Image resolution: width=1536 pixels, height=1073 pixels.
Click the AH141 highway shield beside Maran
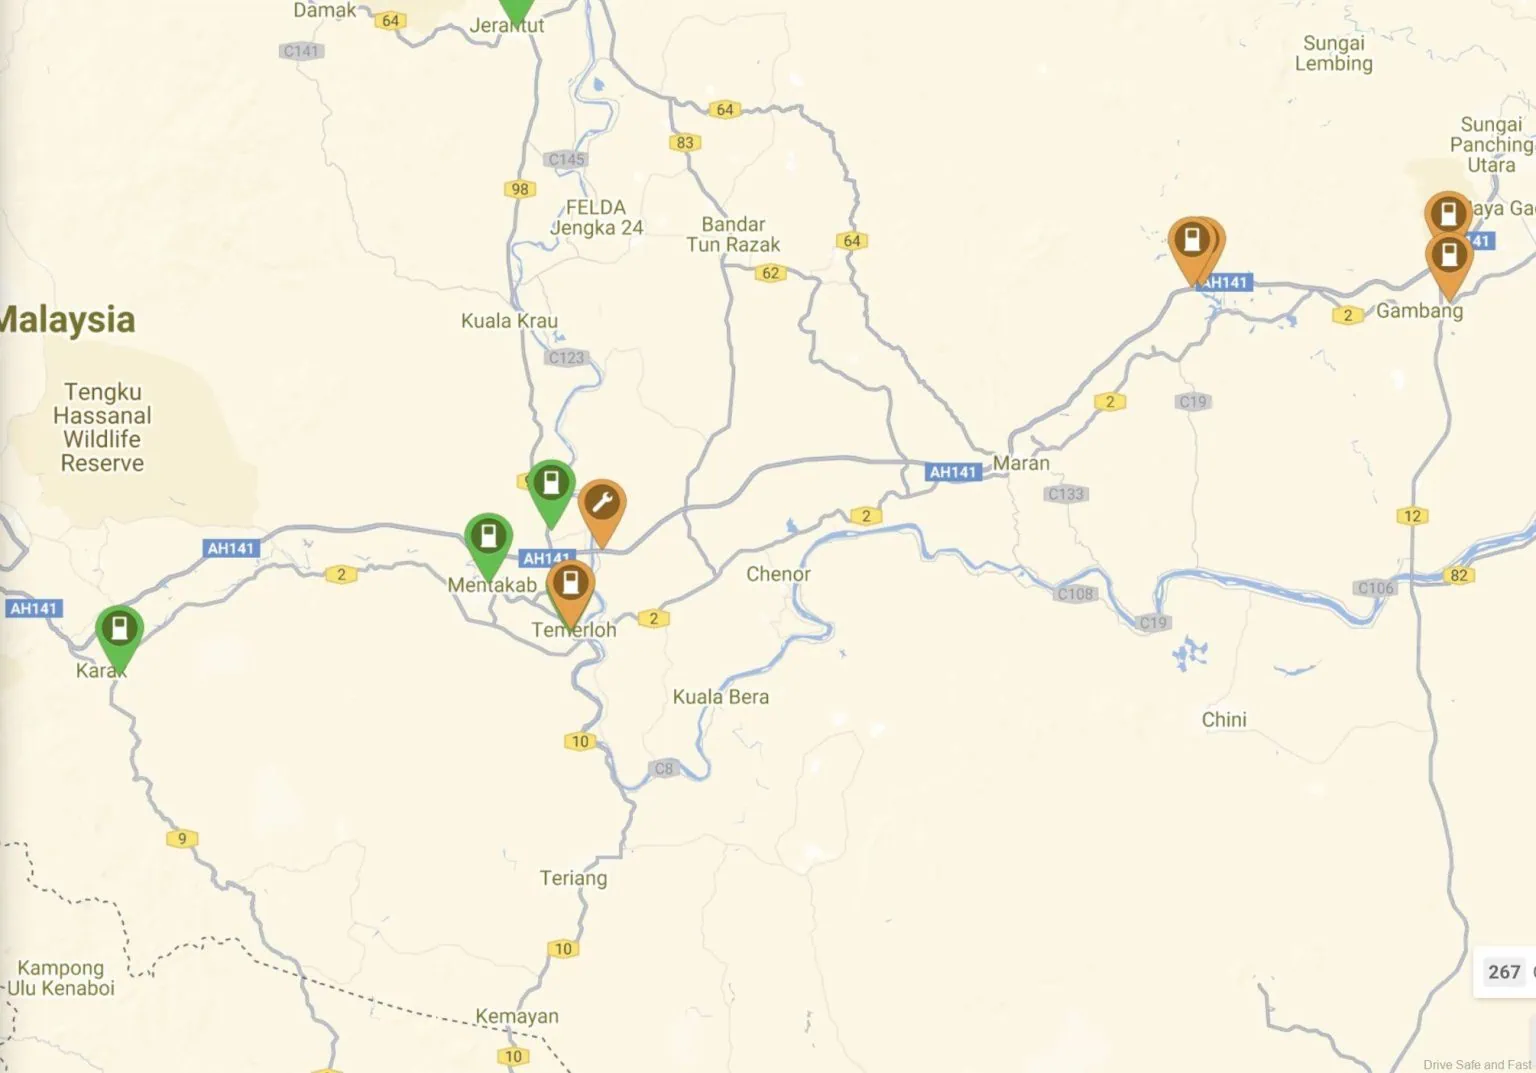point(953,472)
